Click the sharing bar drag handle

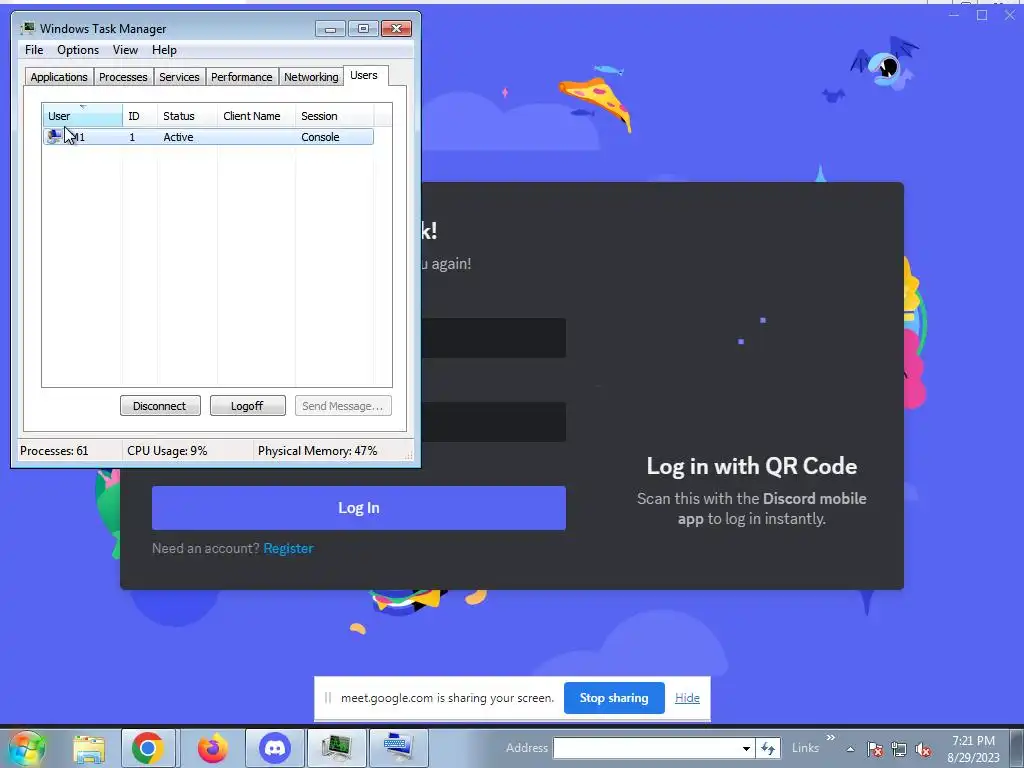coord(328,697)
